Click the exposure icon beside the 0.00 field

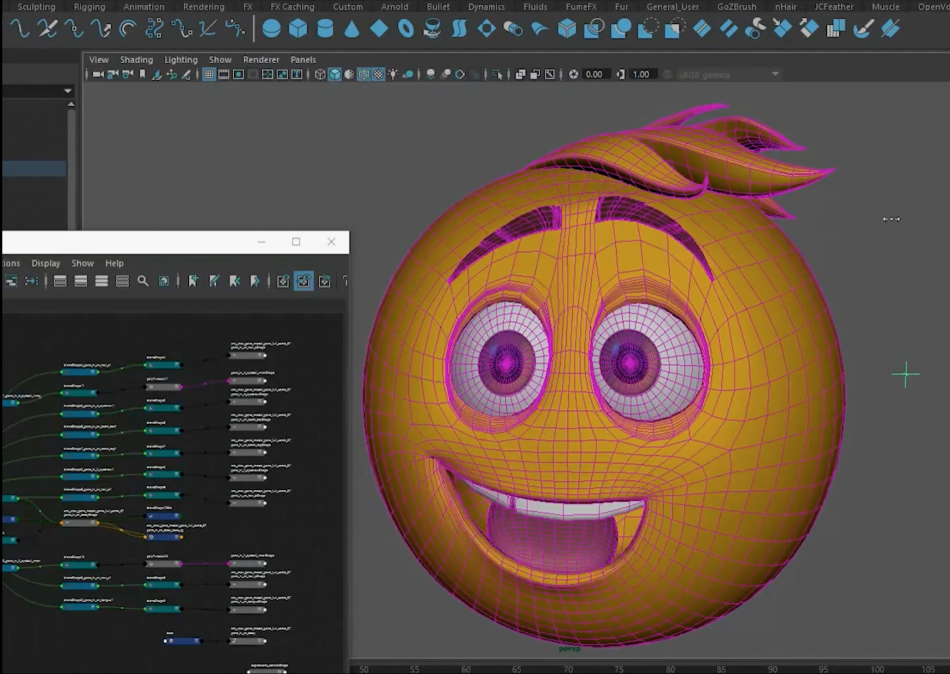coord(573,75)
